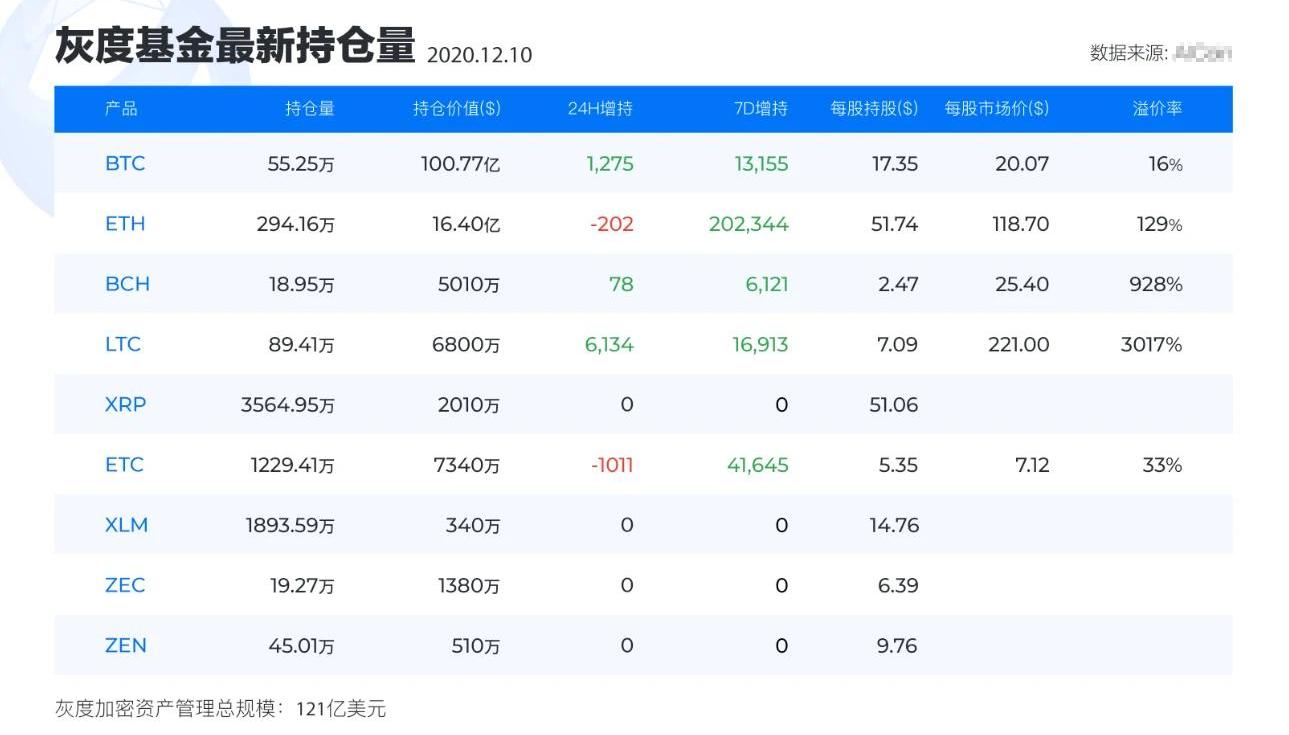
Task: Select the BCH product link
Action: coord(127,284)
